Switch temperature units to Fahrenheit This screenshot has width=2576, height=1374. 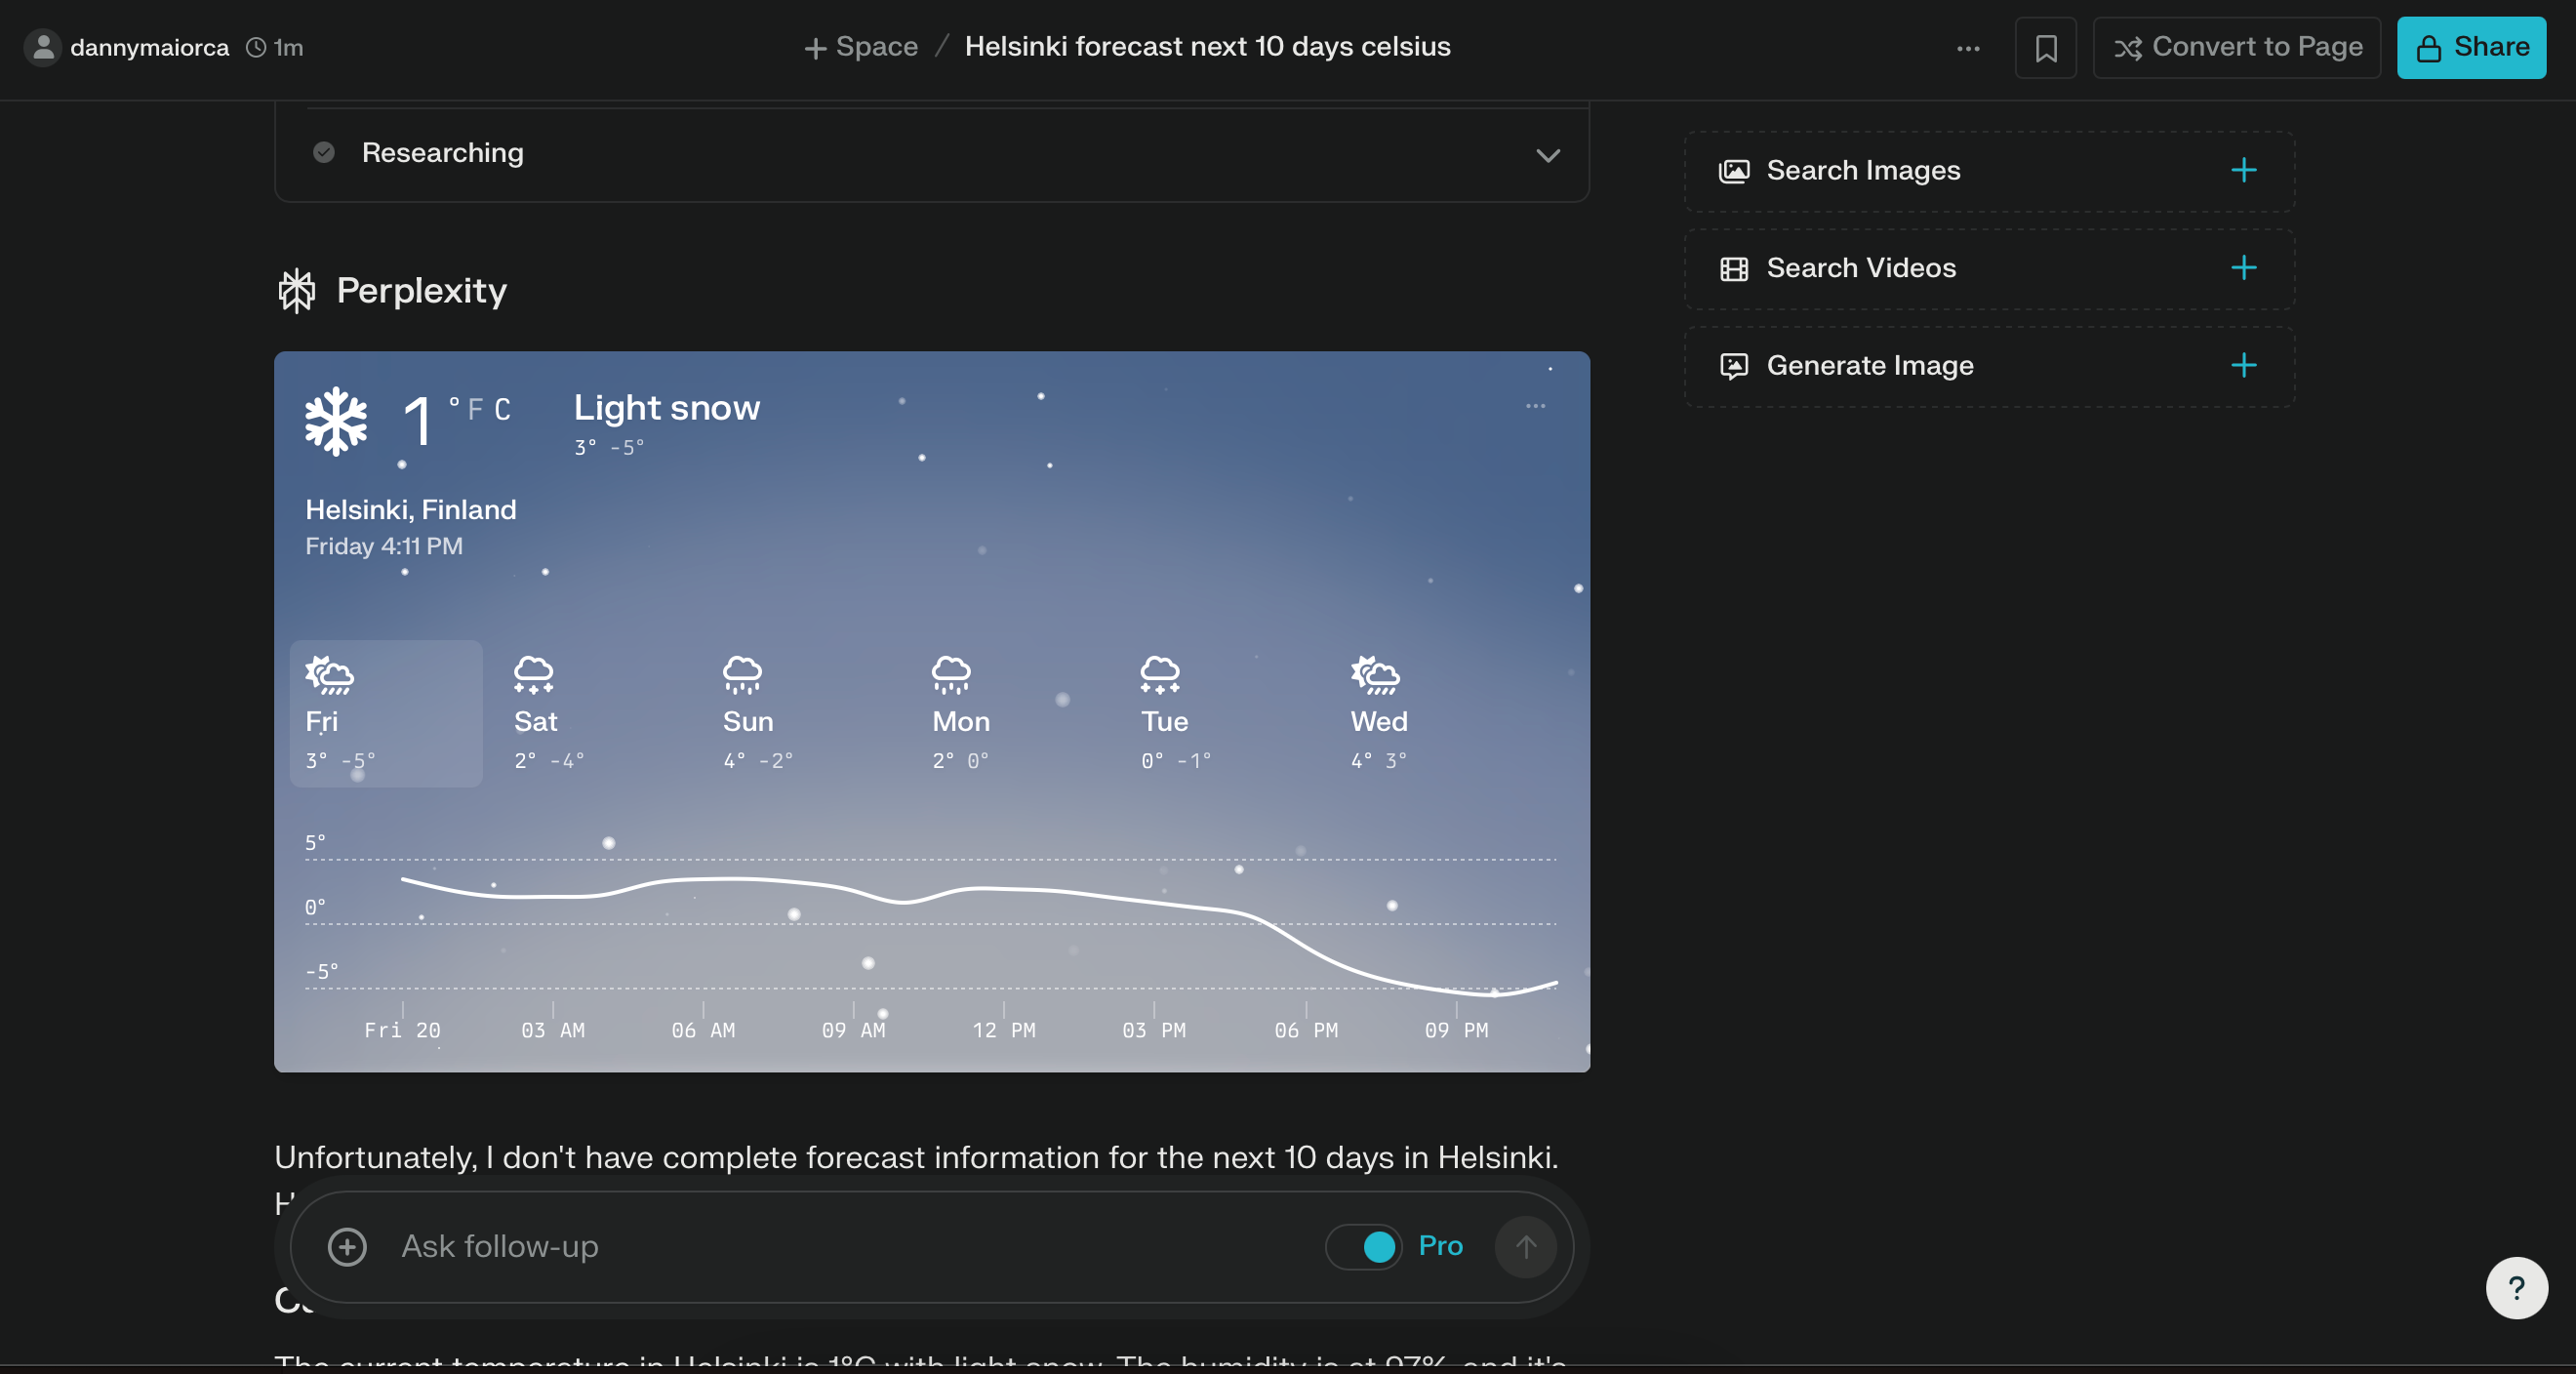[476, 409]
